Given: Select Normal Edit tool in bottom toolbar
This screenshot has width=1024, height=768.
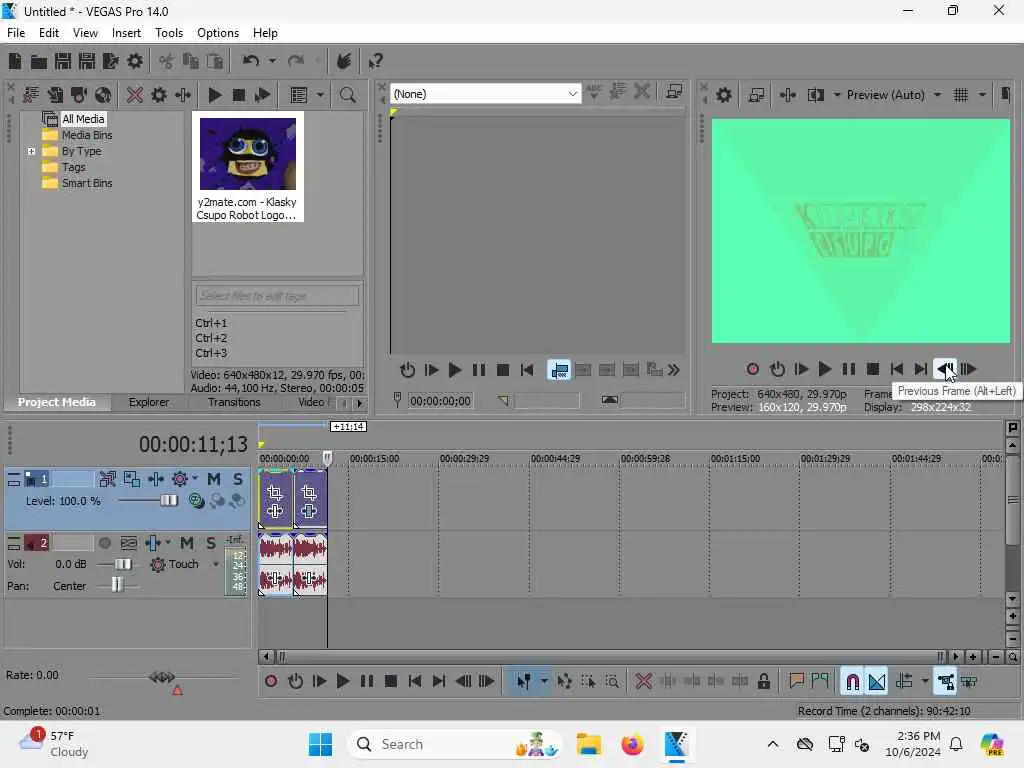Looking at the screenshot, I should (x=523, y=681).
